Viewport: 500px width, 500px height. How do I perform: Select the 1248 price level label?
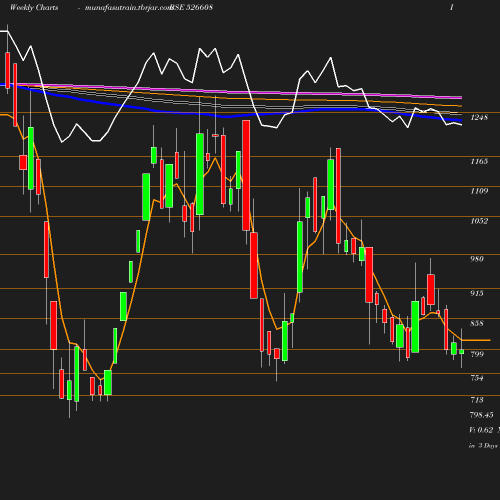pos(479,117)
